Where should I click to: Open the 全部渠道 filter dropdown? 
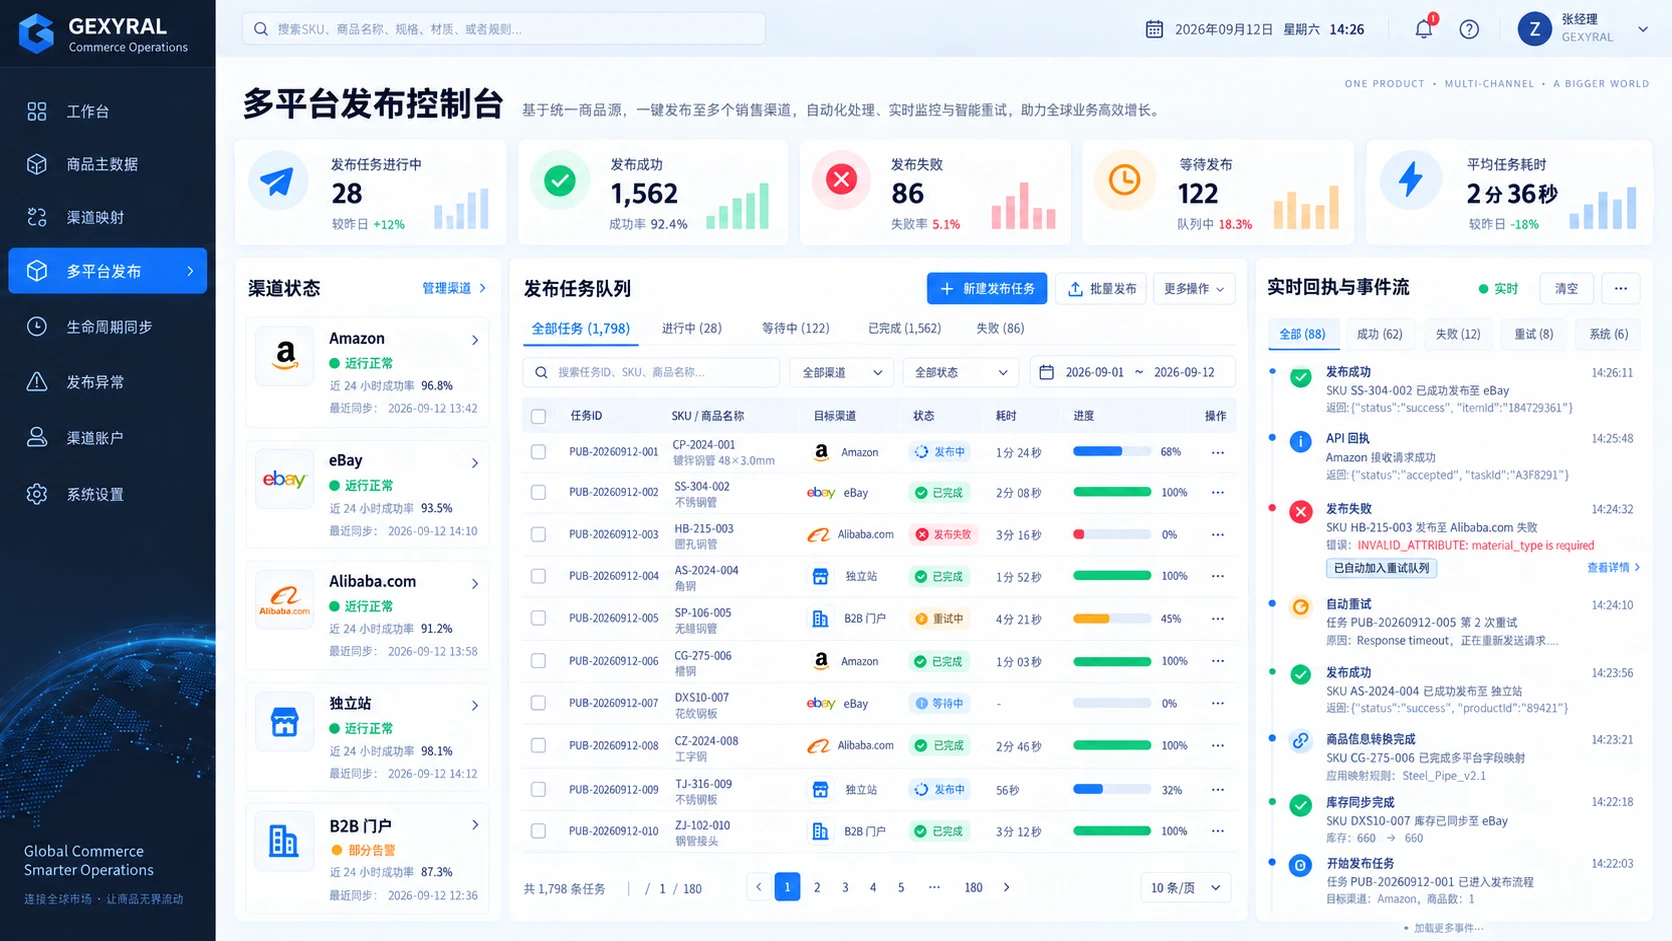[842, 372]
